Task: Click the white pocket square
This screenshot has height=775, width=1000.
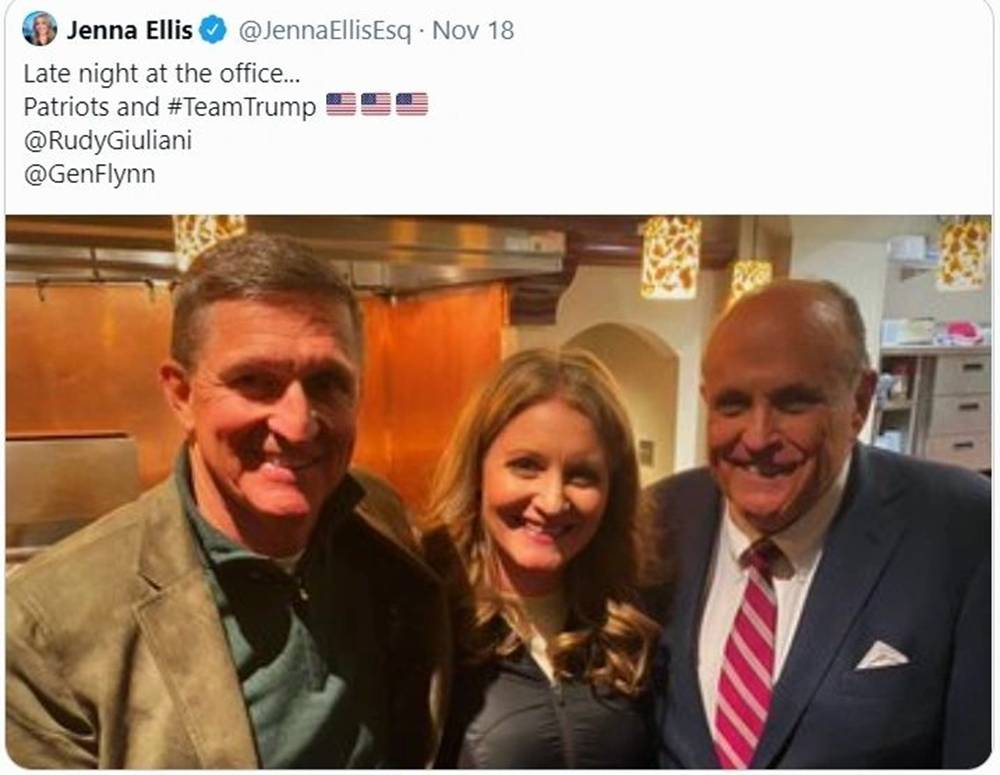Action: pos(882,655)
